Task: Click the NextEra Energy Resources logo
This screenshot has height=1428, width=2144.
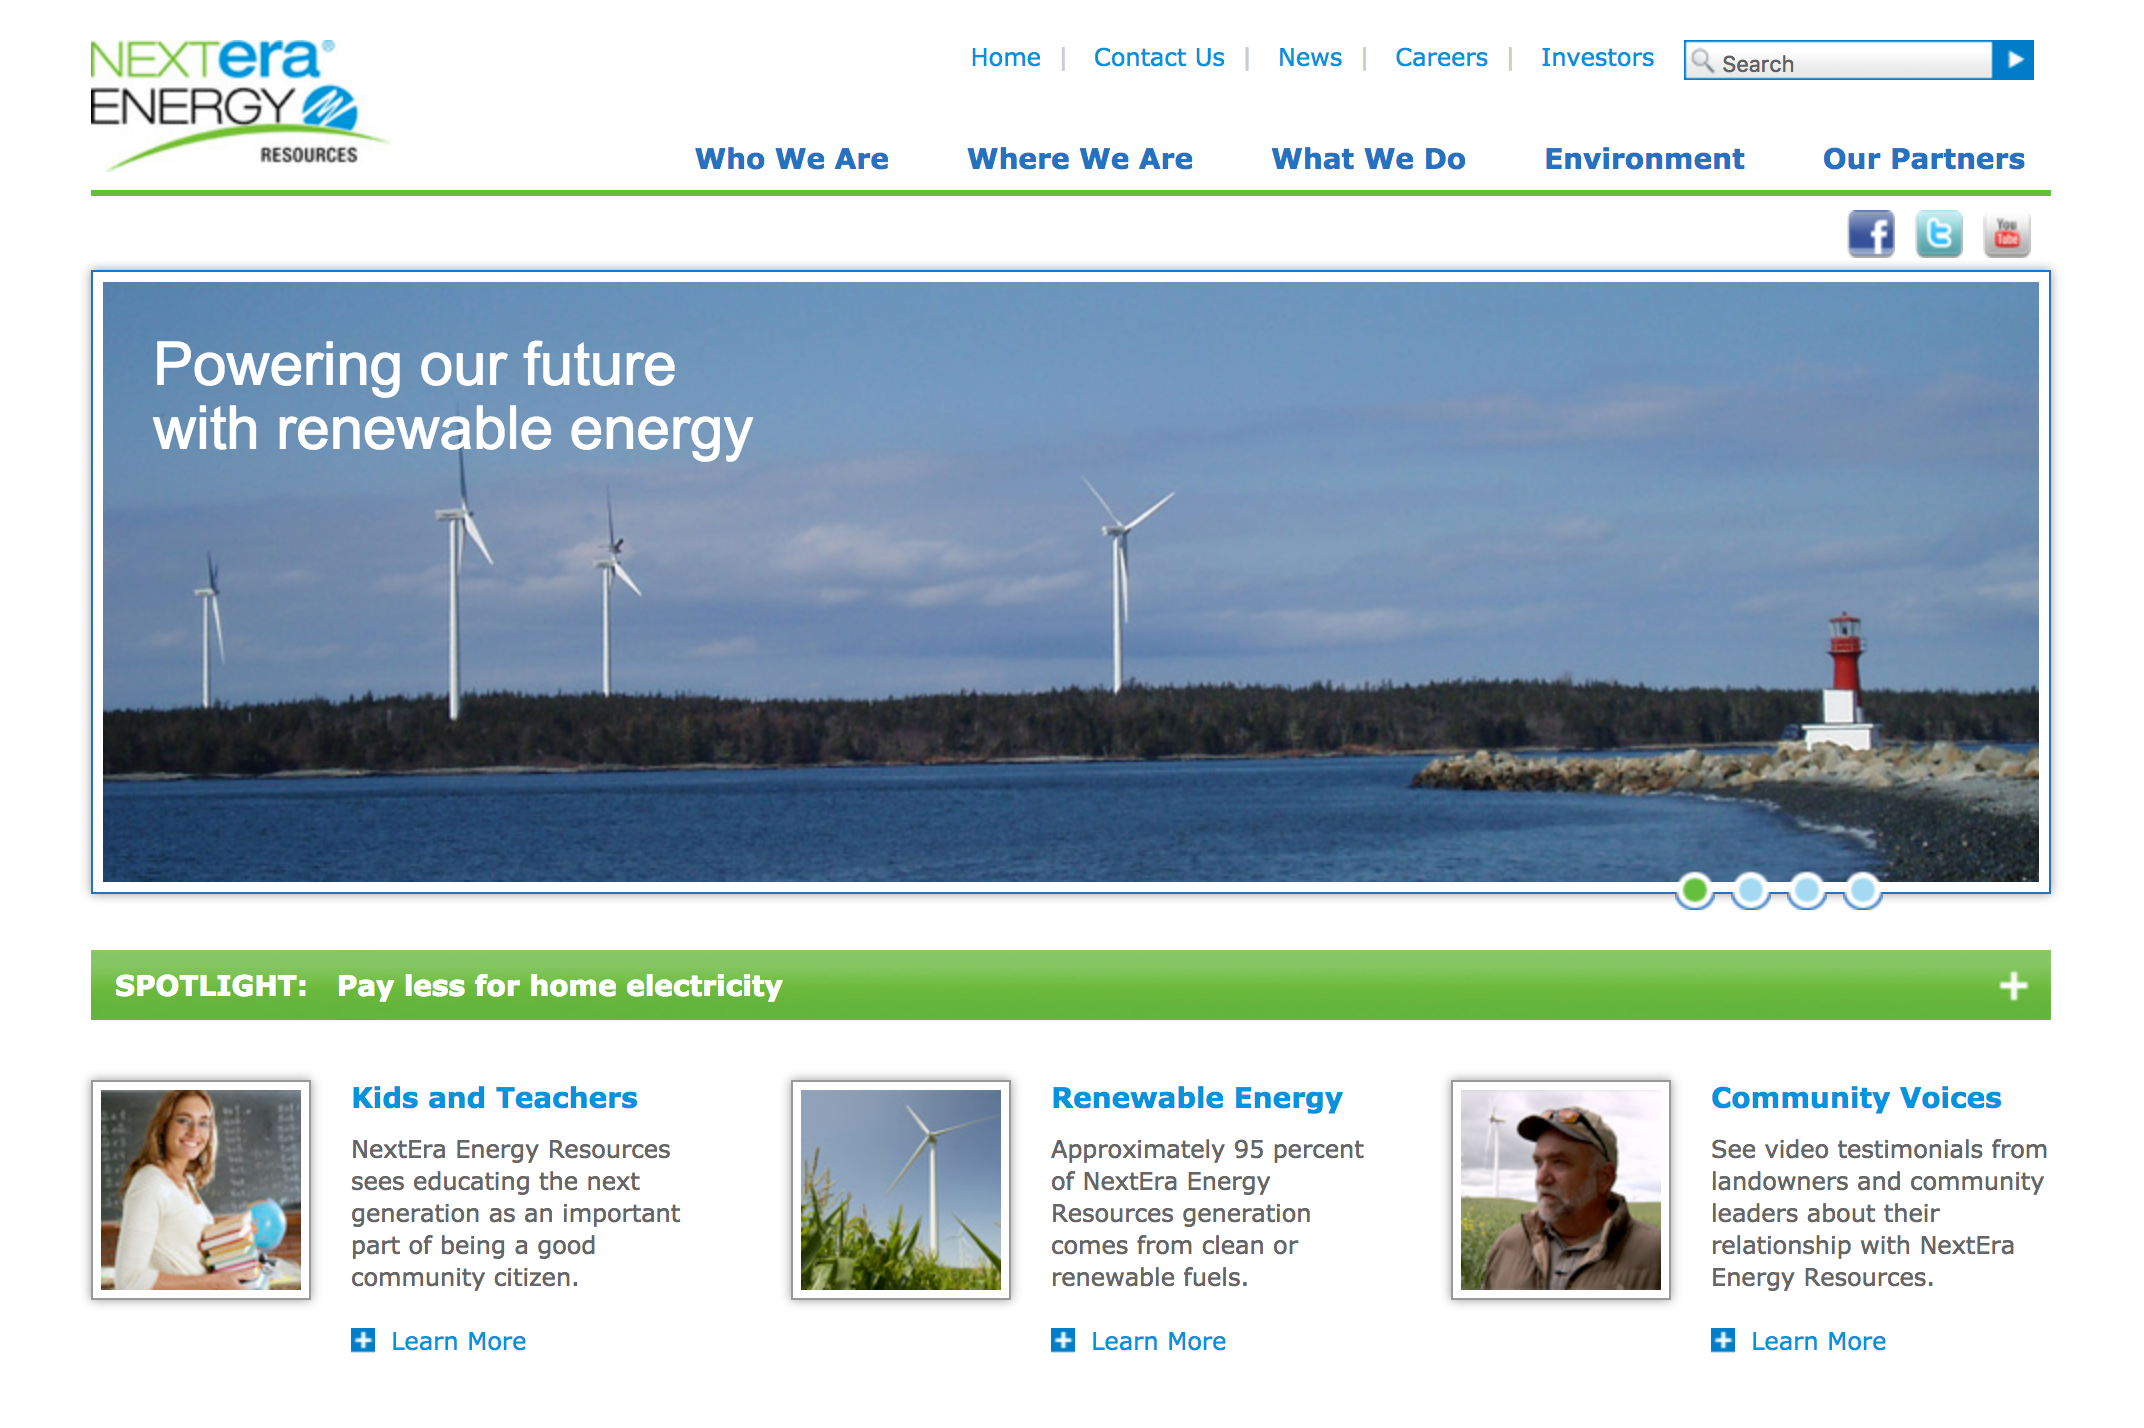Action: [x=236, y=103]
